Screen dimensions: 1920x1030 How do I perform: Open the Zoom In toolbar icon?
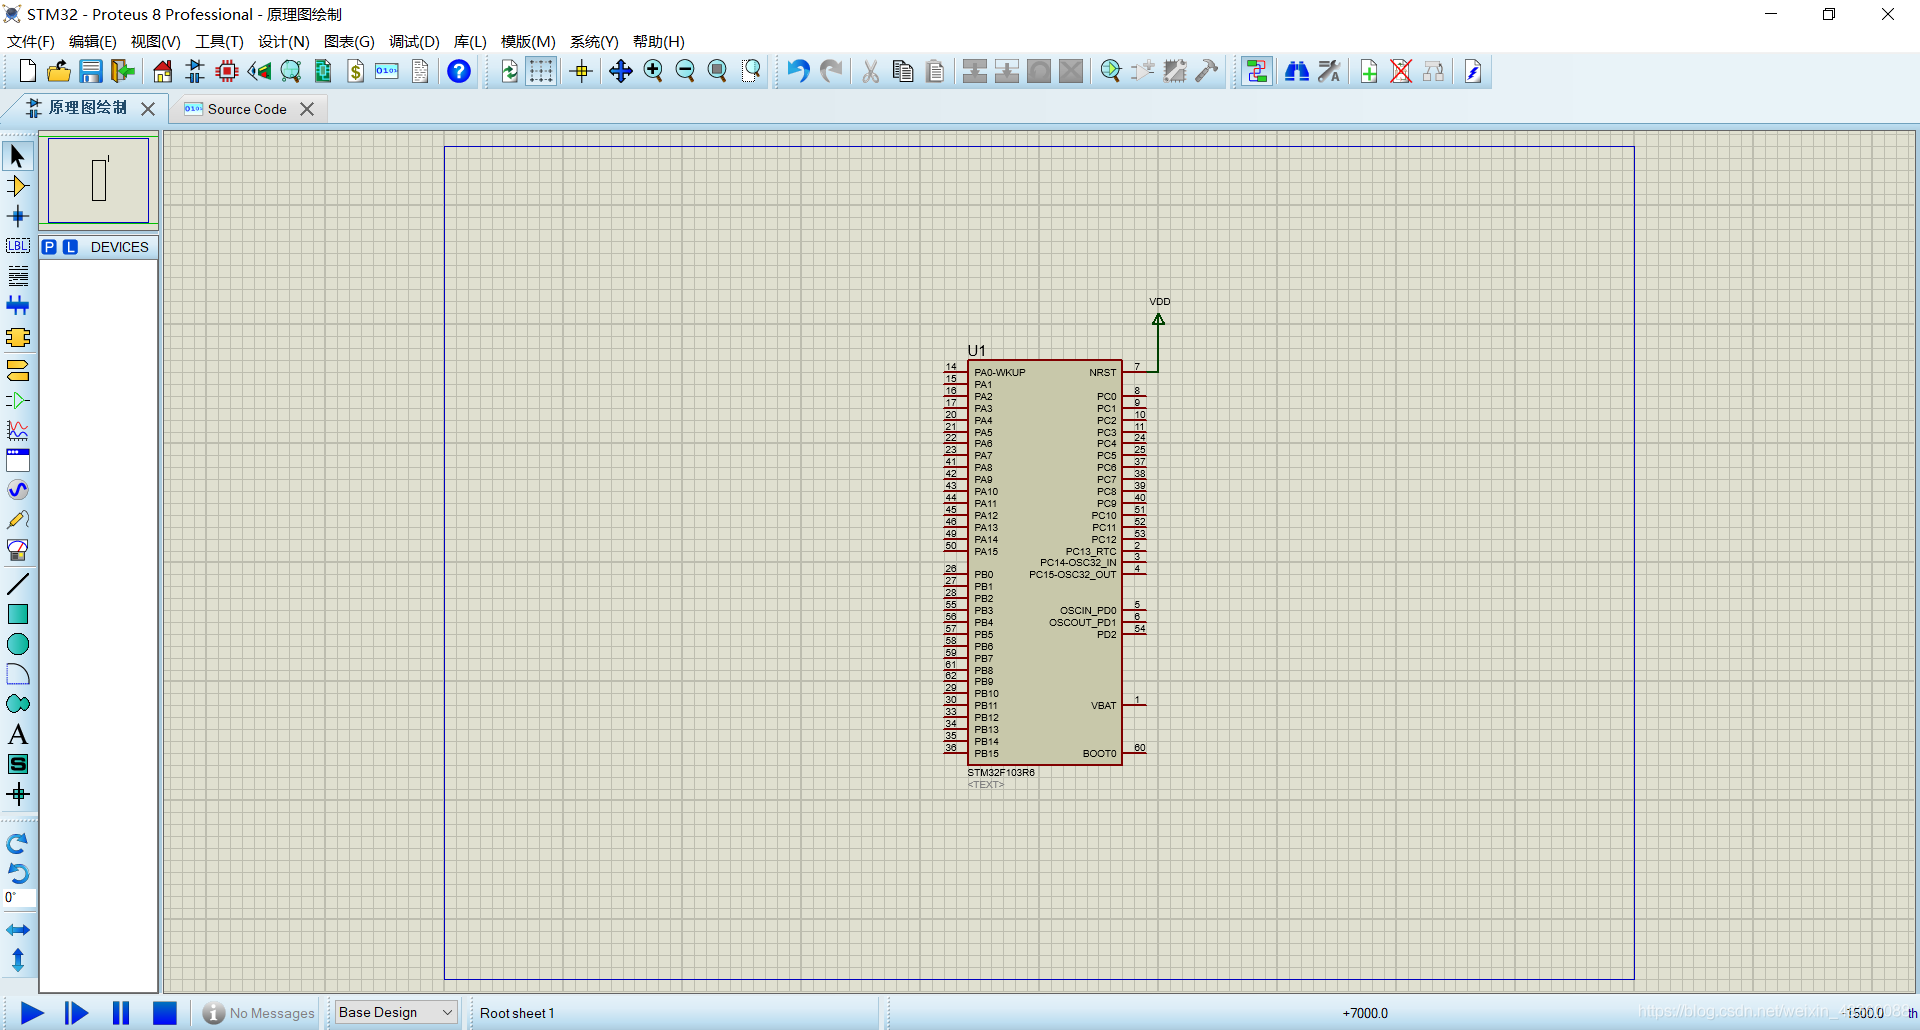[653, 71]
